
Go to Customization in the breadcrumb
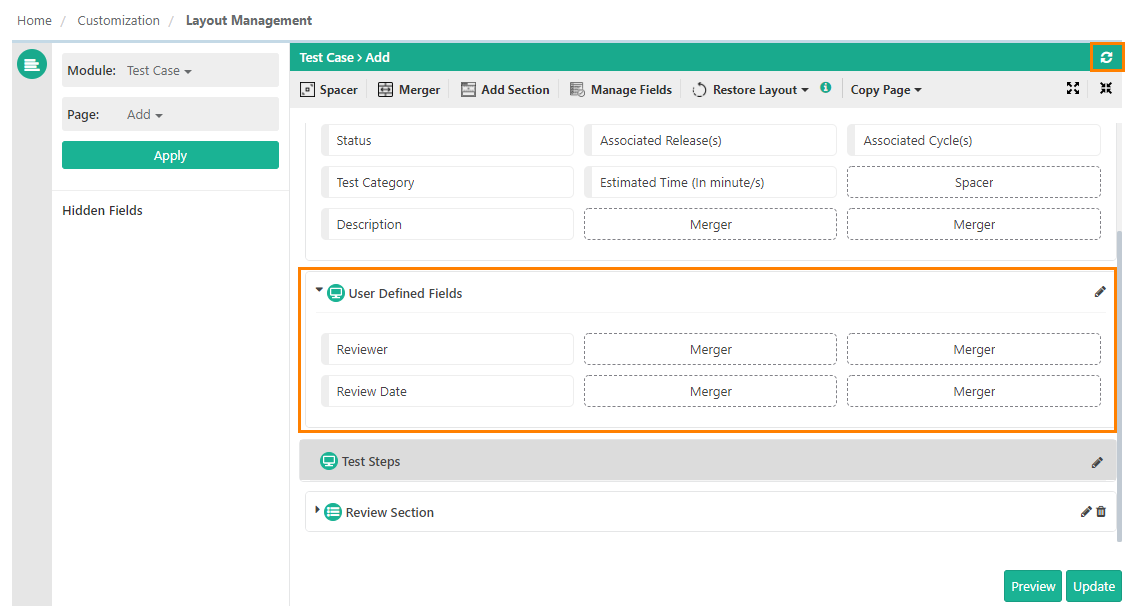[x=118, y=20]
